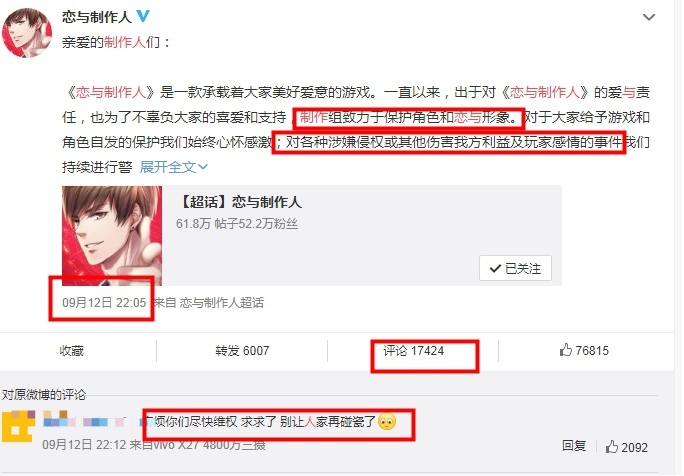Click the blushing emoji in the comment
This screenshot has height=476, width=684.
(x=387, y=421)
